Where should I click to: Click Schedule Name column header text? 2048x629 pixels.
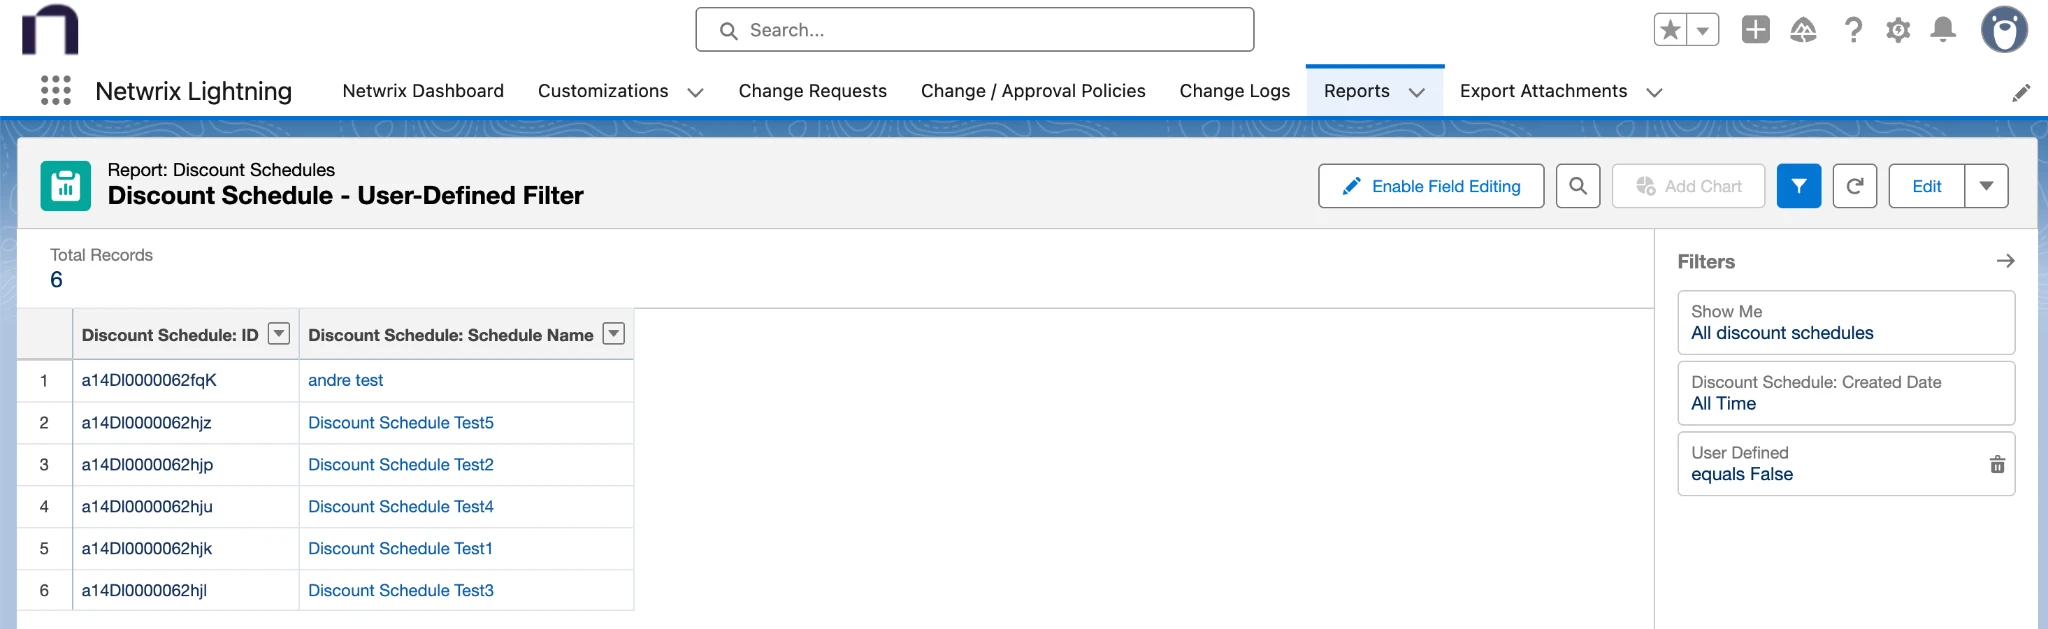pyautogui.click(x=450, y=335)
